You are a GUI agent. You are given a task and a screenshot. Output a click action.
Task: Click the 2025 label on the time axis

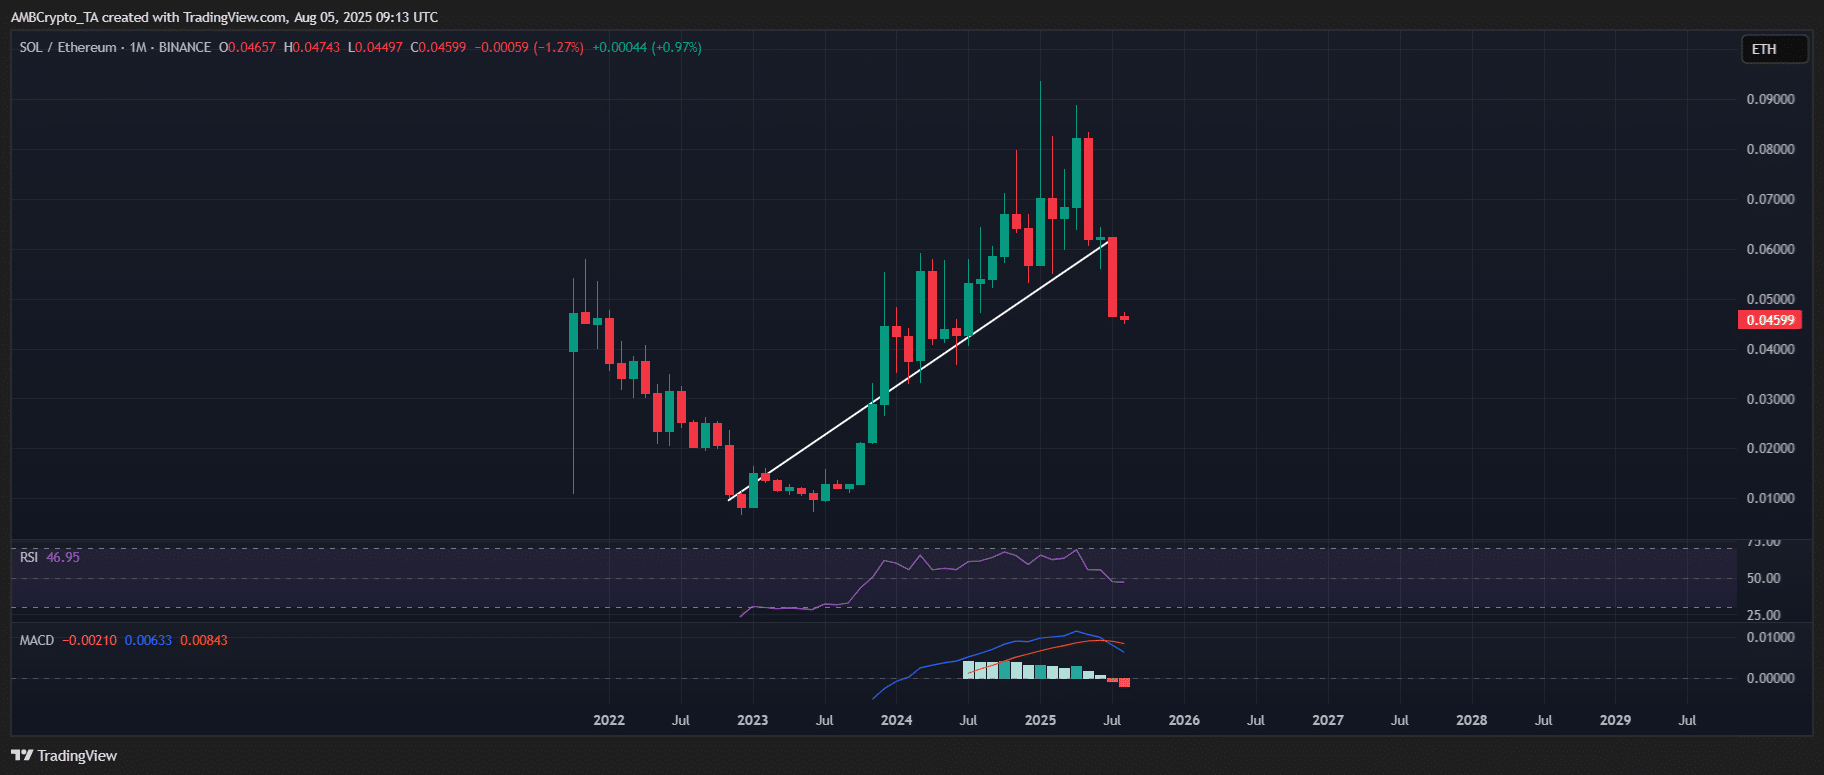1040,720
